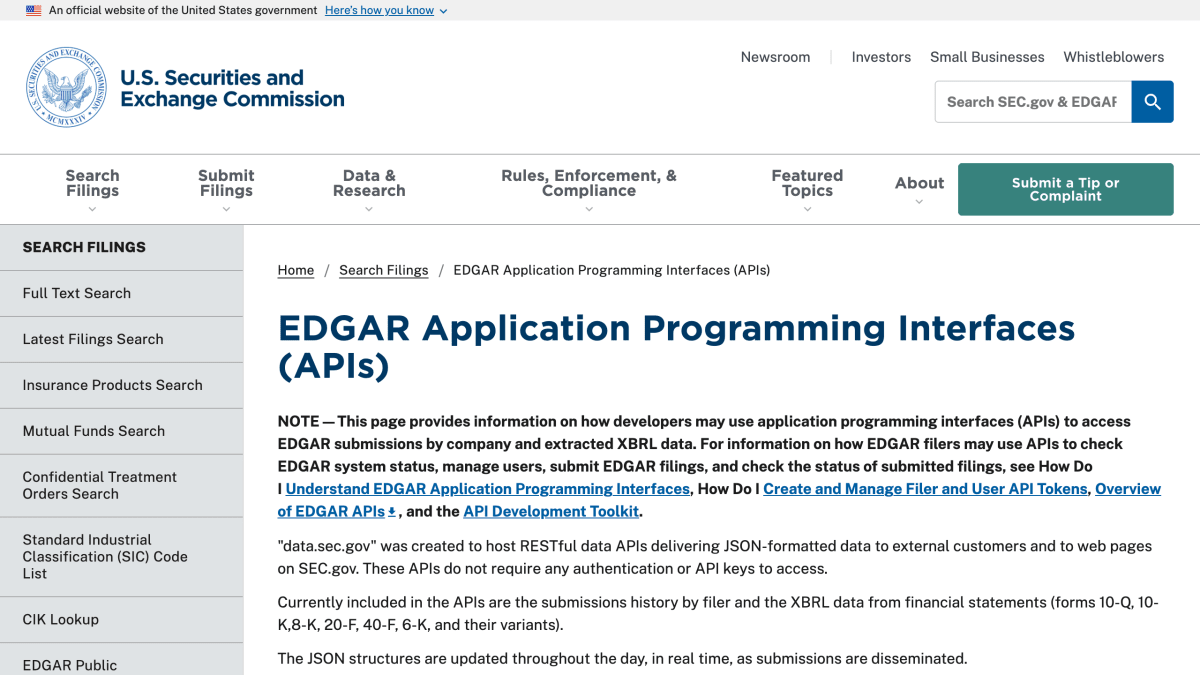Open Create and Manage Filer and User API Tokens
The width and height of the screenshot is (1200, 675).
(925, 489)
